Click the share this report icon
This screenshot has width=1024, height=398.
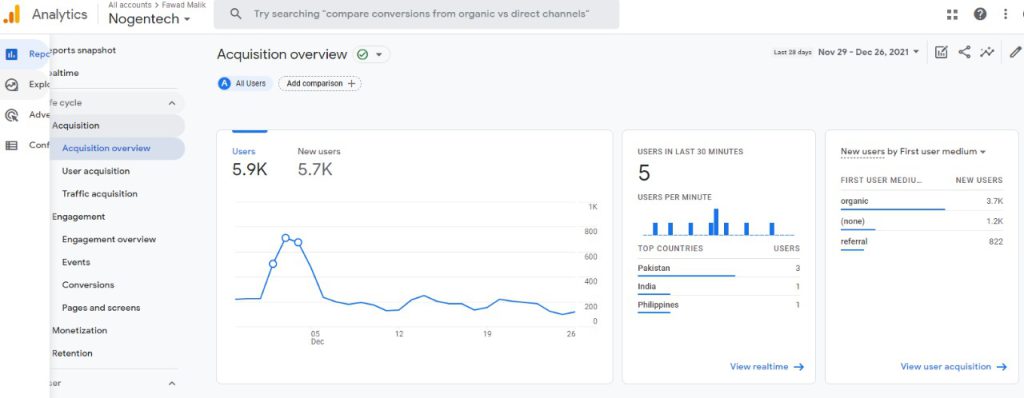[964, 52]
